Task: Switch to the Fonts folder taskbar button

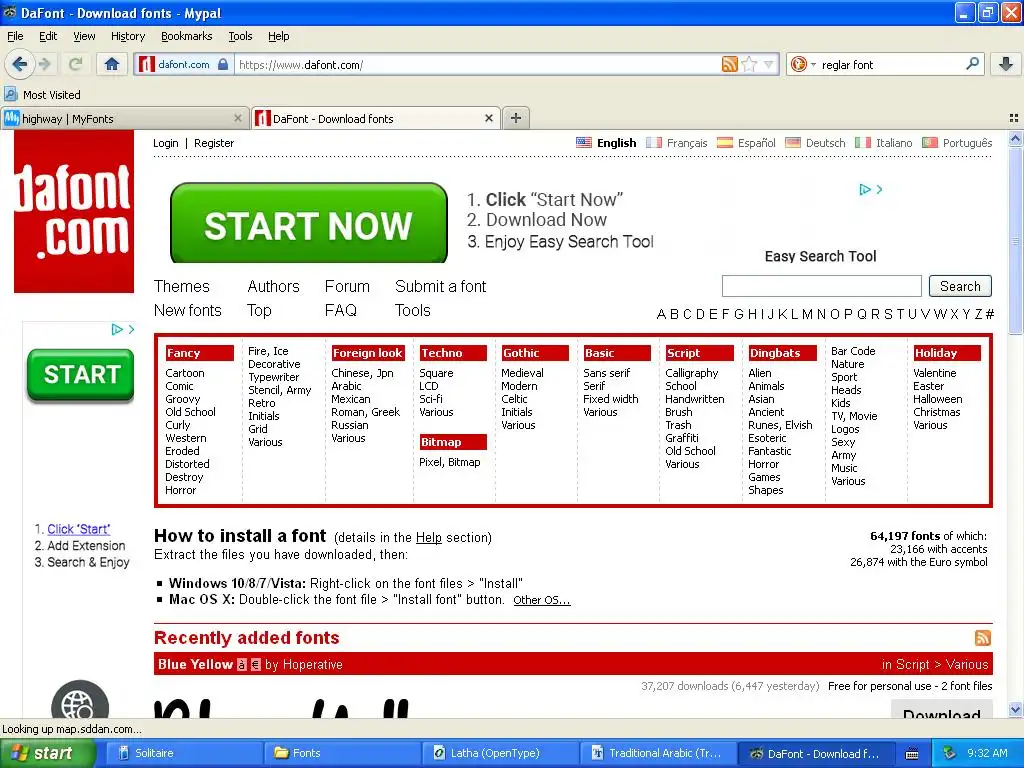Action: click(x=342, y=753)
